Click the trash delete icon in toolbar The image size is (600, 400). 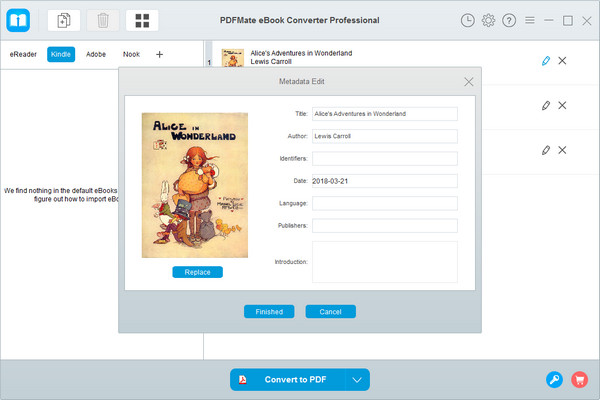(103, 20)
